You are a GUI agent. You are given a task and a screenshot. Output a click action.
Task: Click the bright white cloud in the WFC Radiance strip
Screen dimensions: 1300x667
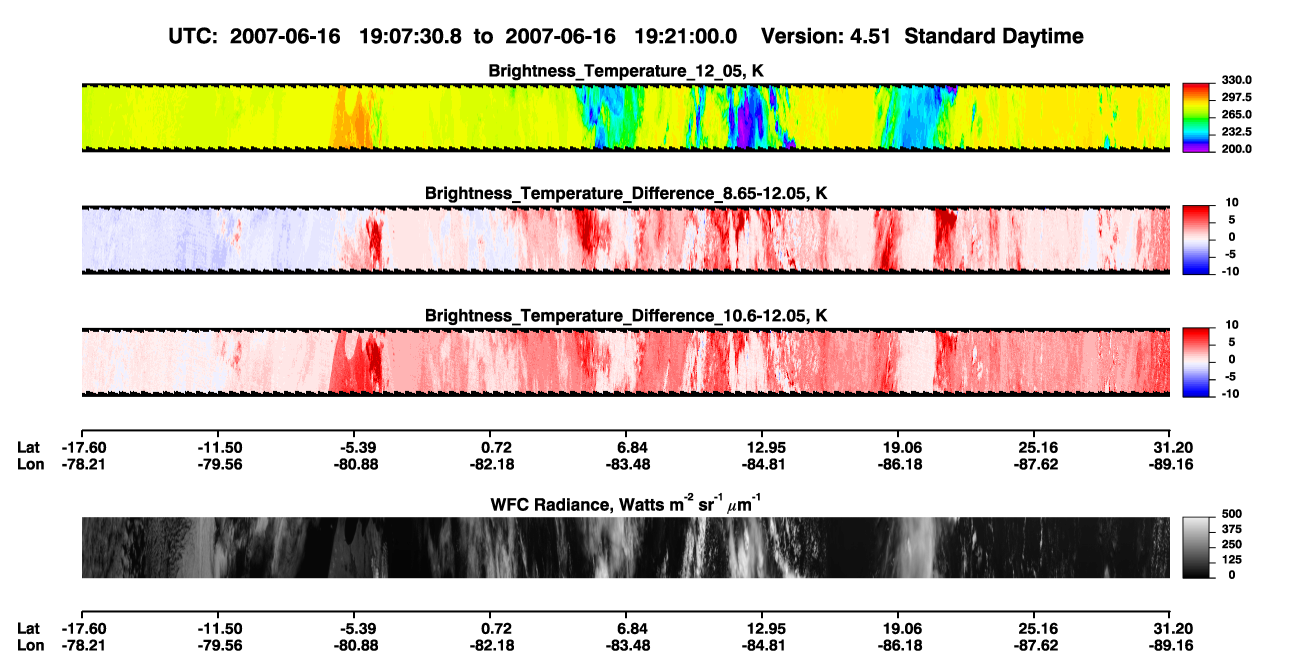[x=908, y=548]
